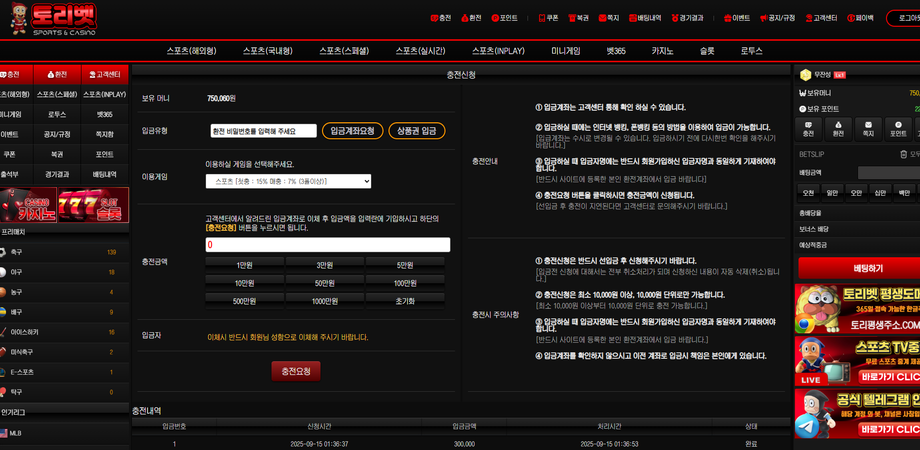Submit with the red 충전요청 button
Image resolution: width=920 pixels, height=450 pixels.
point(296,371)
